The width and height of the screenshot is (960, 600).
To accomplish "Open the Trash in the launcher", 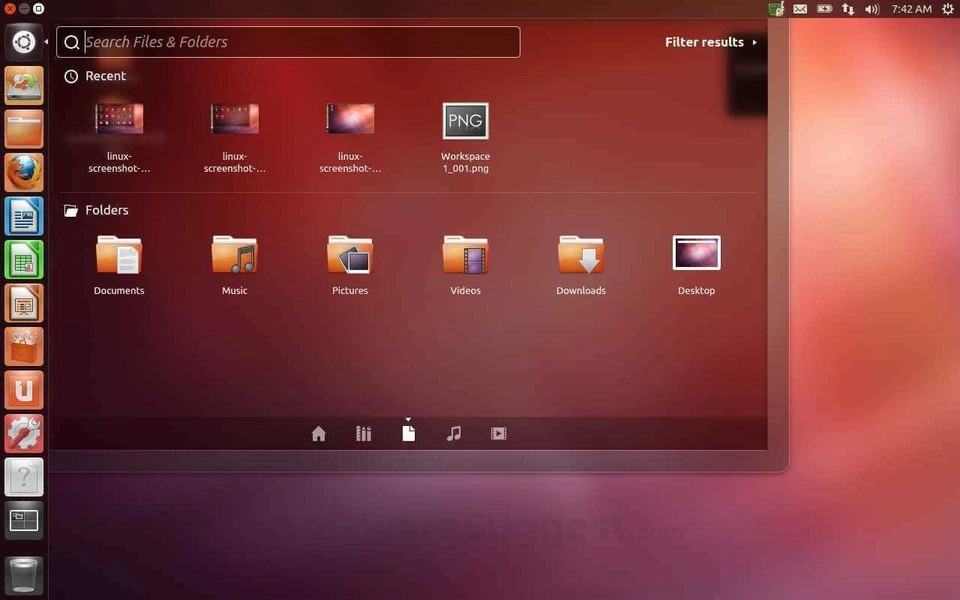I will (23, 575).
